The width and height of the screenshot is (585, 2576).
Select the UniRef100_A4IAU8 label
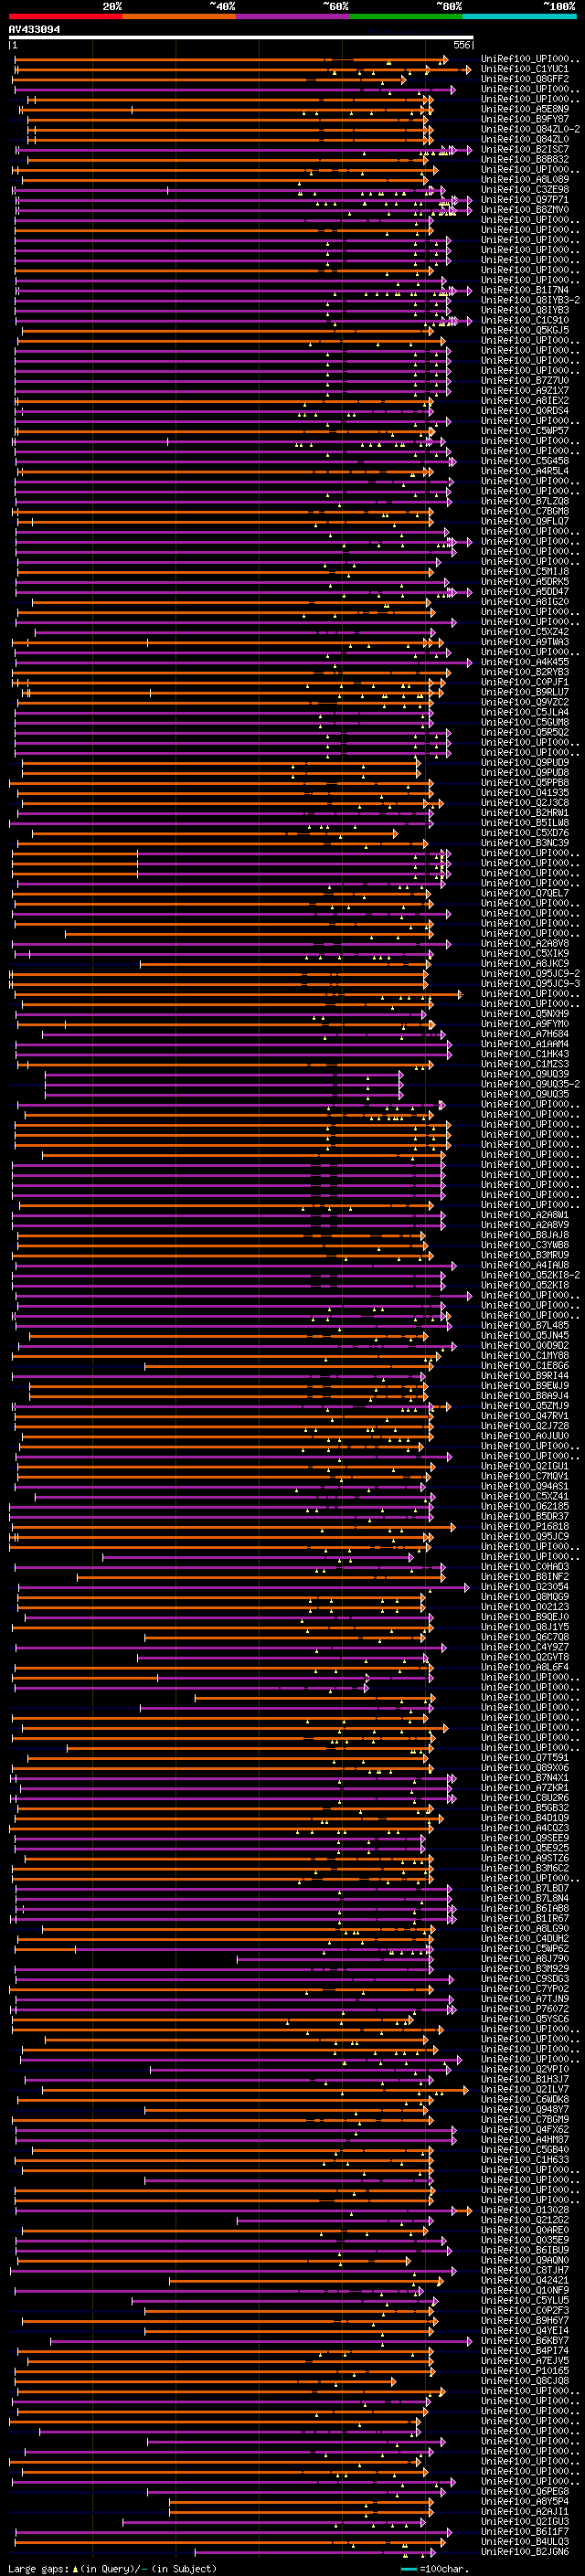click(x=525, y=1264)
